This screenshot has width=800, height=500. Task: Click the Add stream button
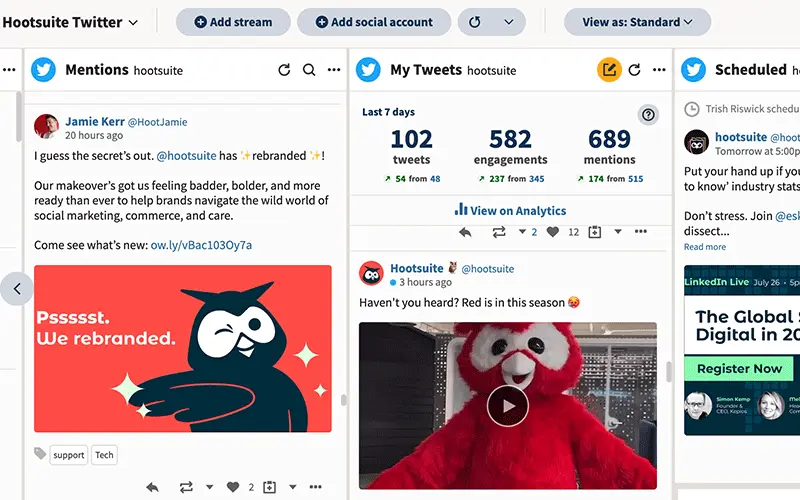pyautogui.click(x=233, y=22)
